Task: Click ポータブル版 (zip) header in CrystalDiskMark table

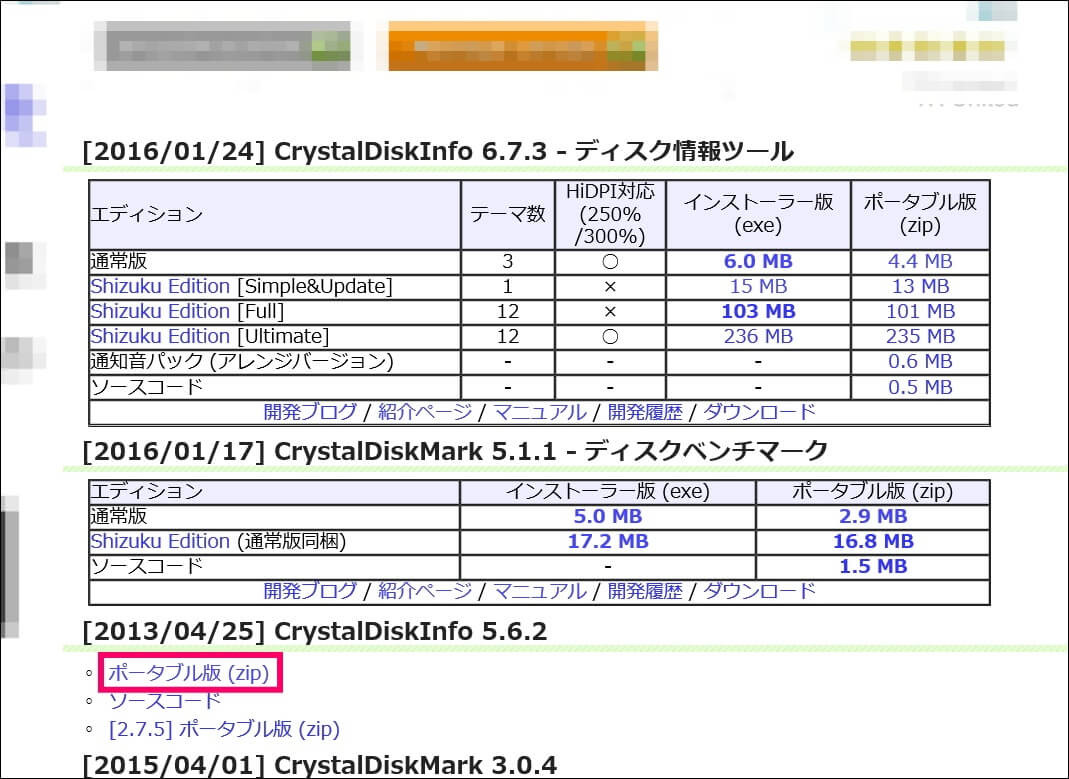Action: [x=873, y=491]
